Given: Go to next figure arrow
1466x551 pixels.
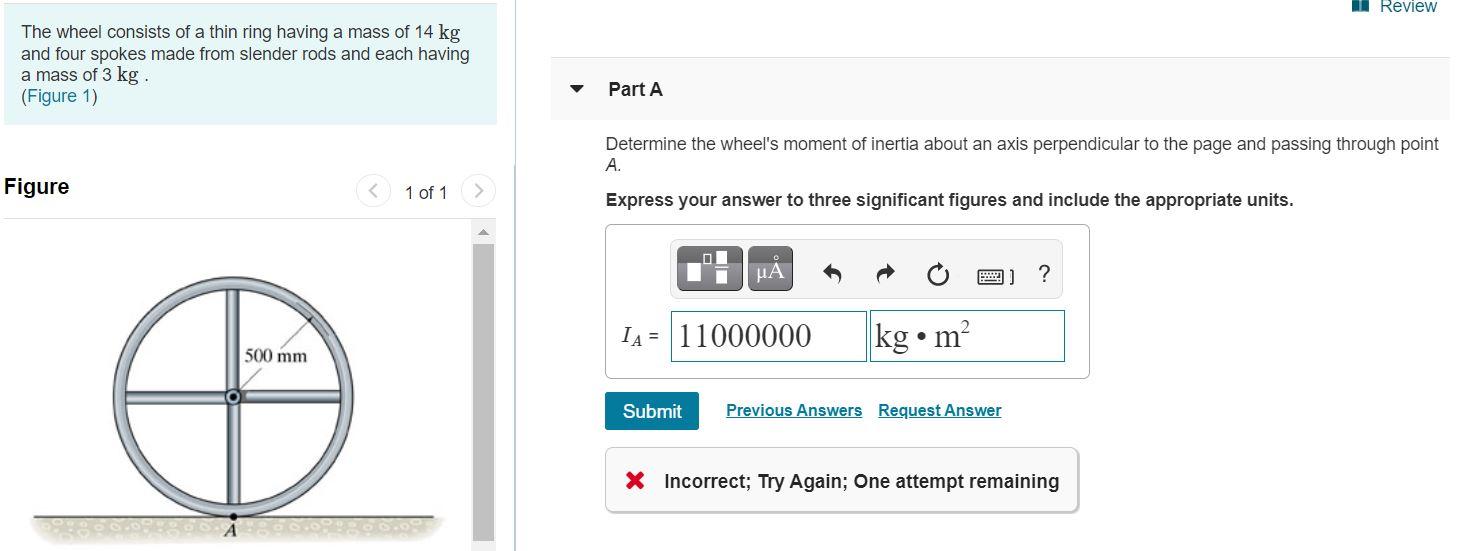Looking at the screenshot, I should pyautogui.click(x=478, y=190).
